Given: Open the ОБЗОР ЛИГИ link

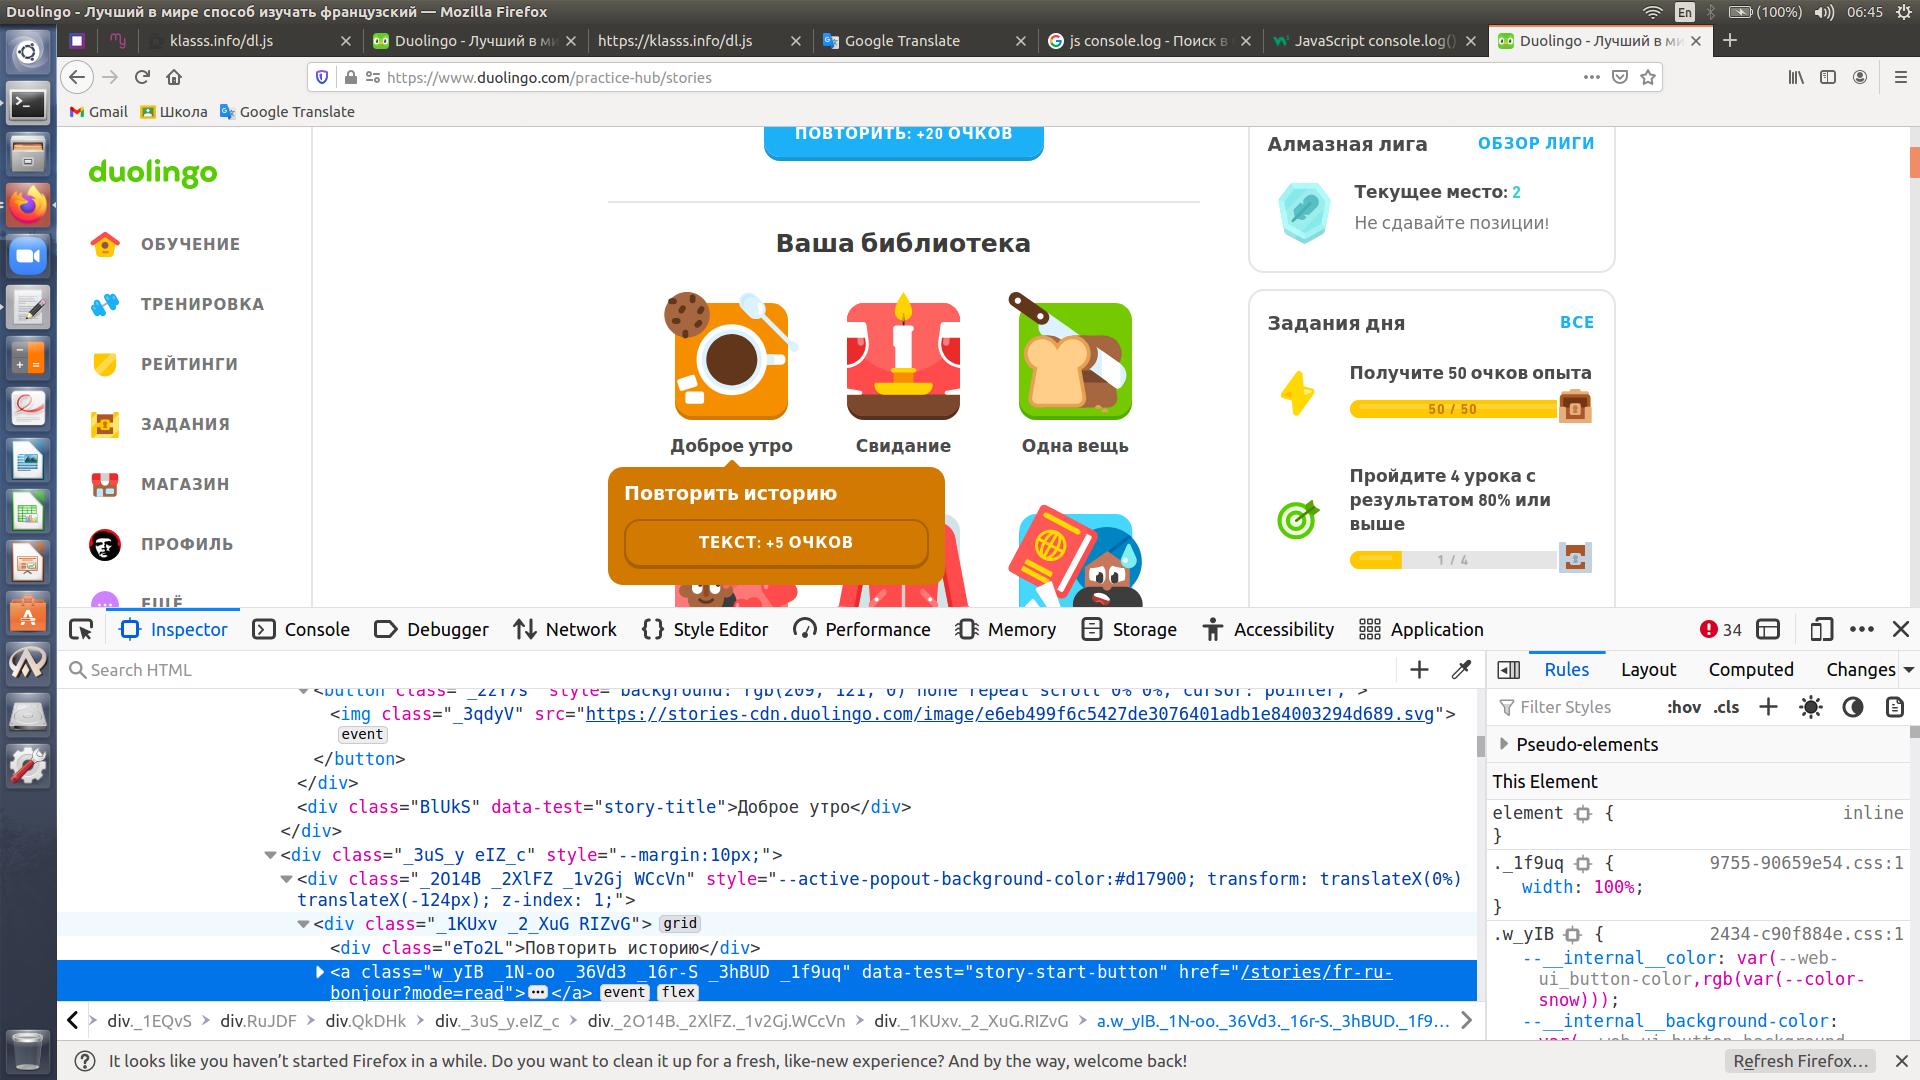Looking at the screenshot, I should tap(1535, 143).
